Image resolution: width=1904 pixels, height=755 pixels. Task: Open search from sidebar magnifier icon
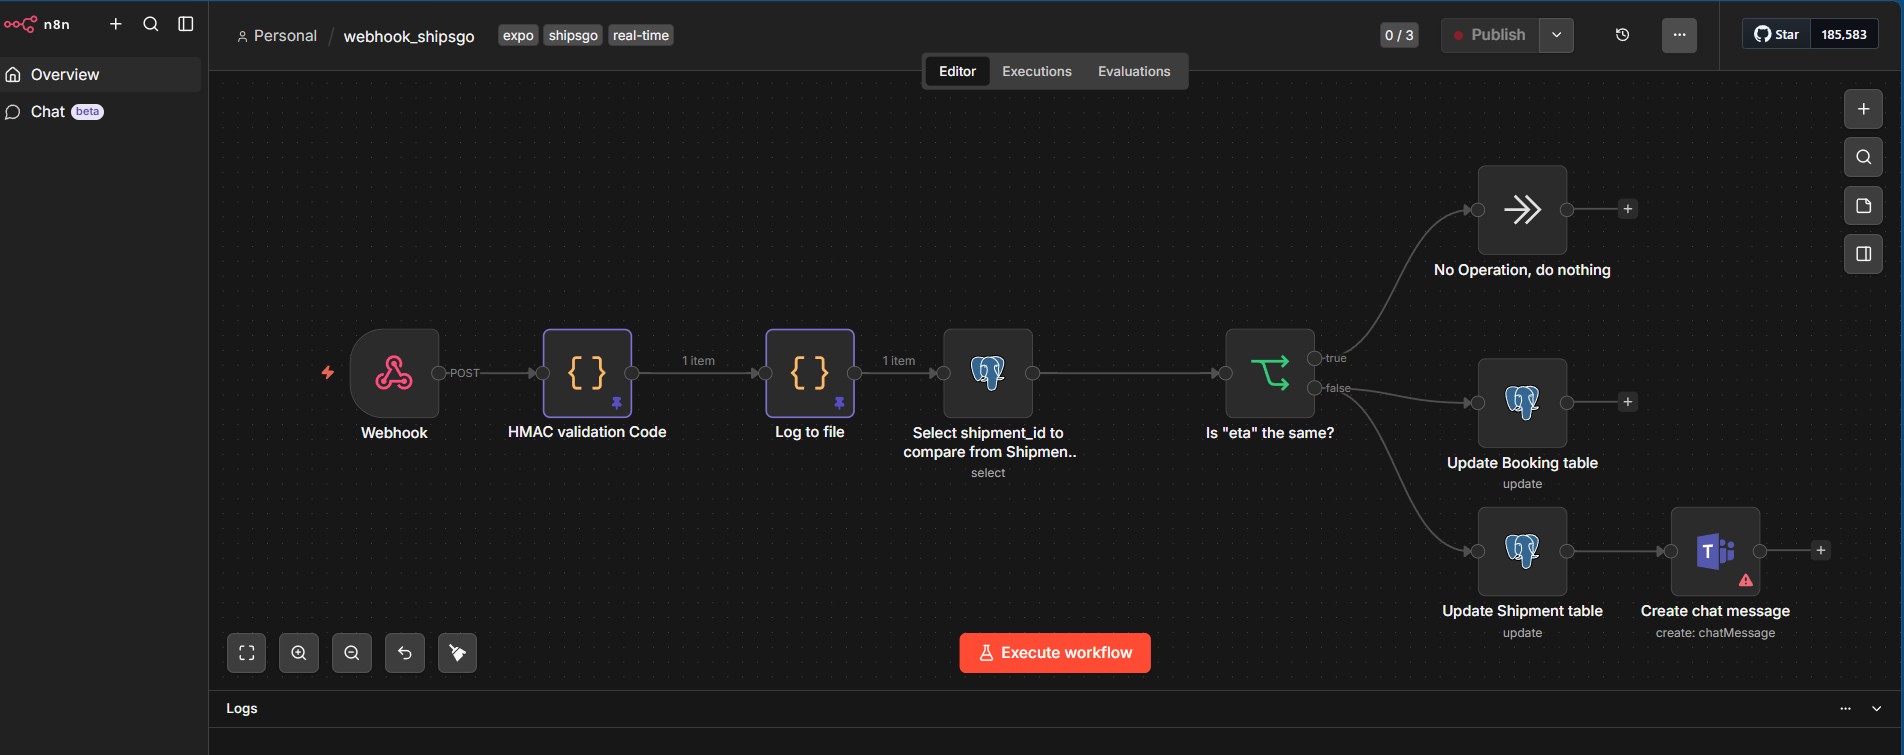click(151, 24)
